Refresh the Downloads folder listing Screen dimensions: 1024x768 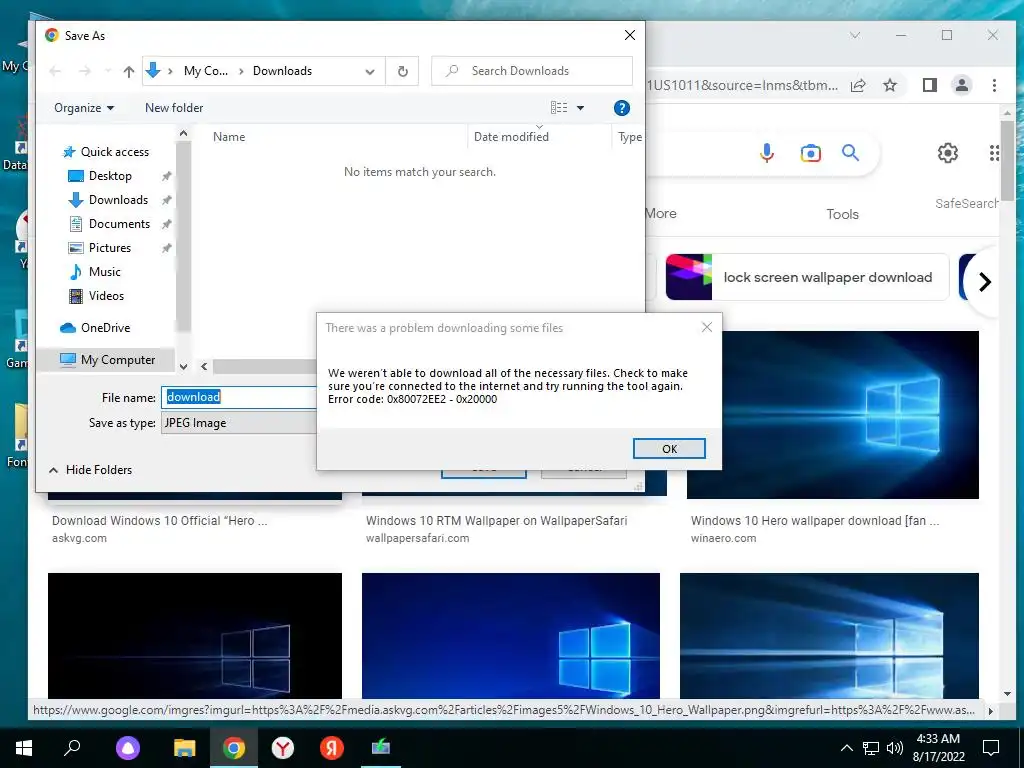tap(403, 71)
